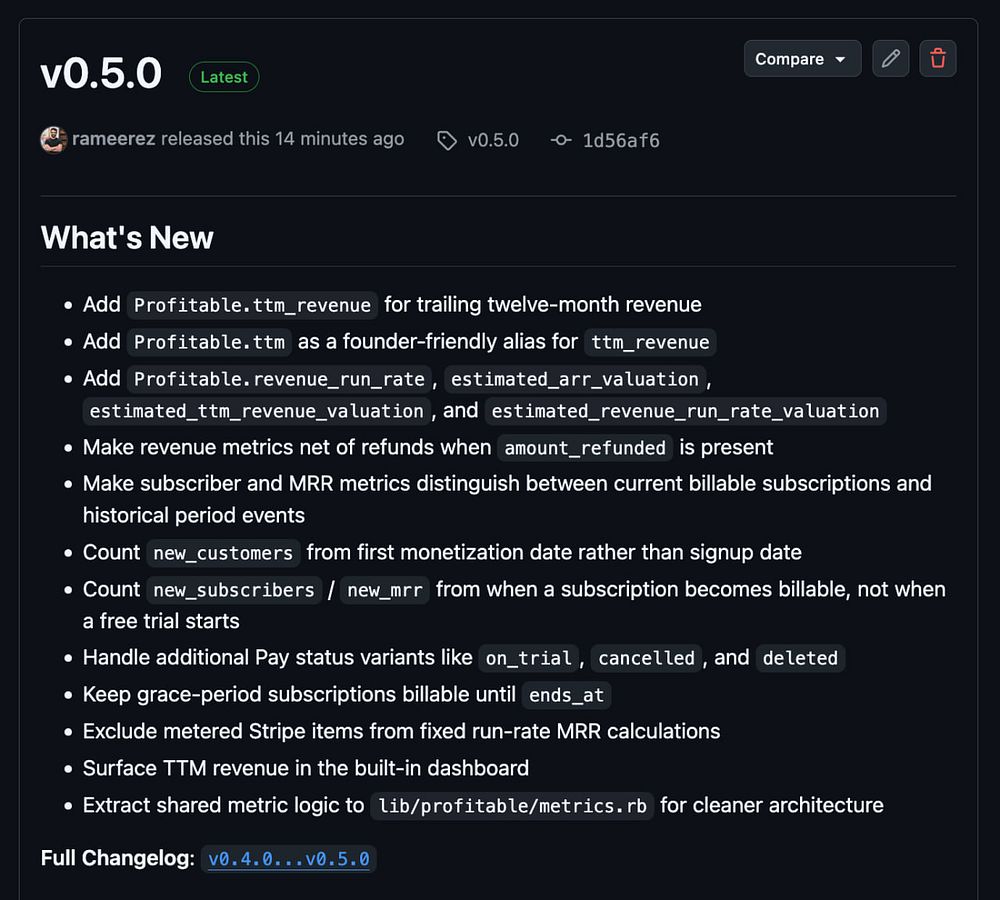
Task: Click the new_subscribers code label
Action: (x=234, y=590)
